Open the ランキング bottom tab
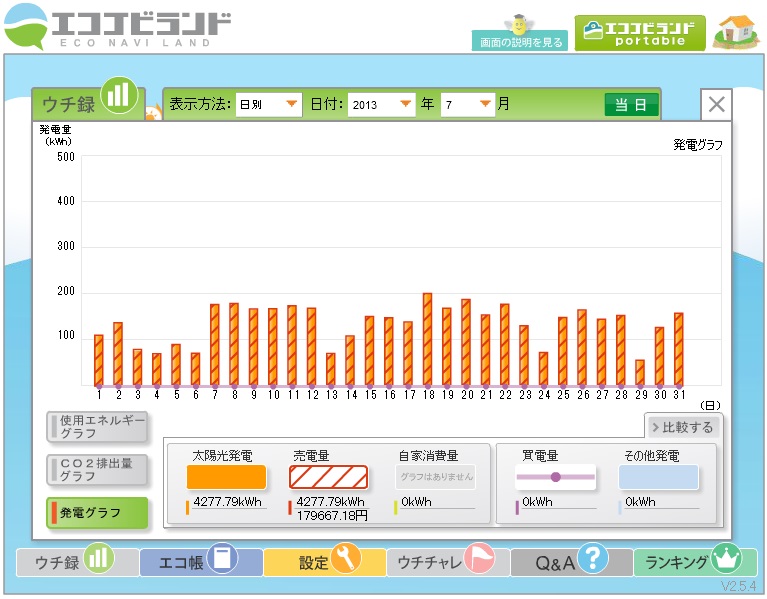This screenshot has width=767, height=599. (695, 562)
